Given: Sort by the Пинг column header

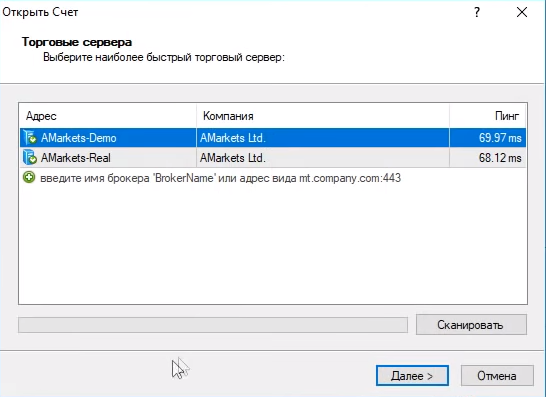Looking at the screenshot, I should 488,116.
